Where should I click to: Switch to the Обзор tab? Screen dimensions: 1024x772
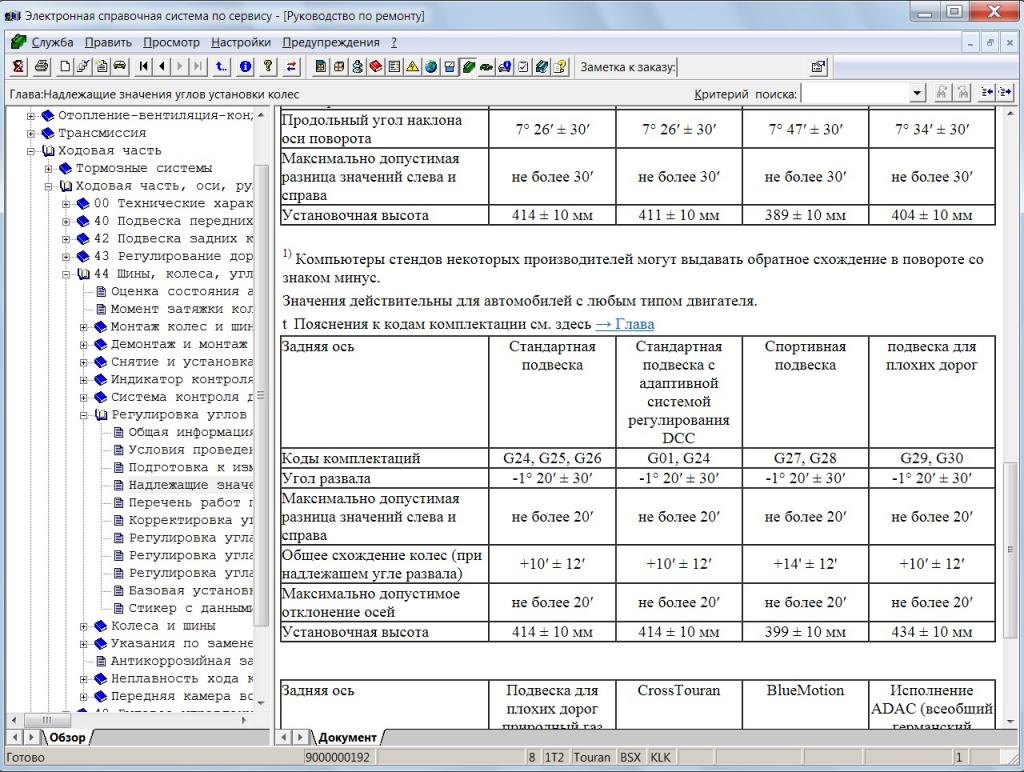point(67,737)
